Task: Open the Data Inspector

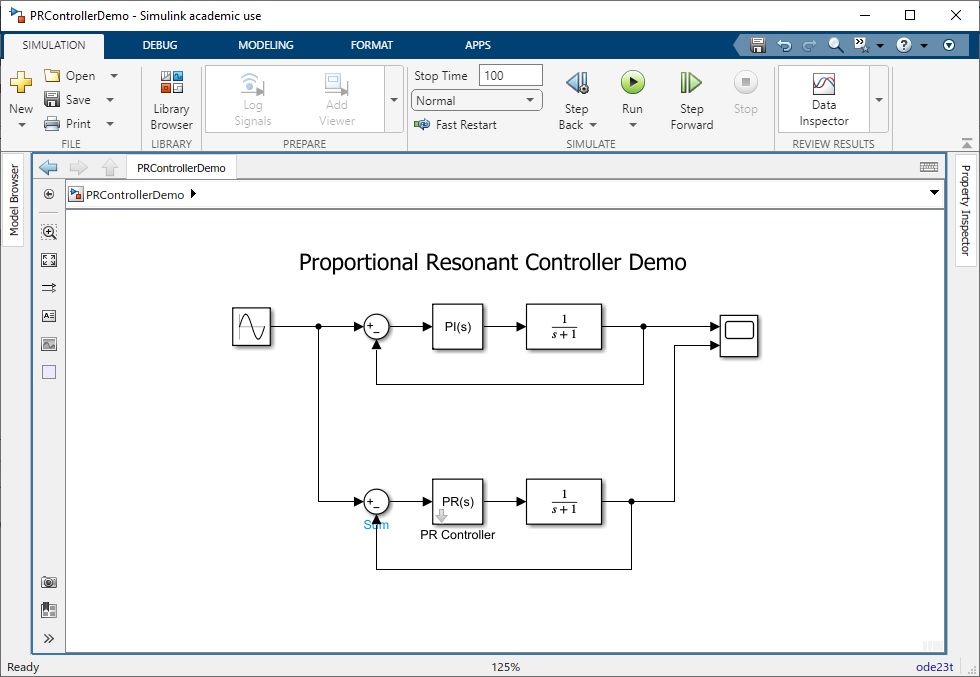Action: click(x=824, y=100)
